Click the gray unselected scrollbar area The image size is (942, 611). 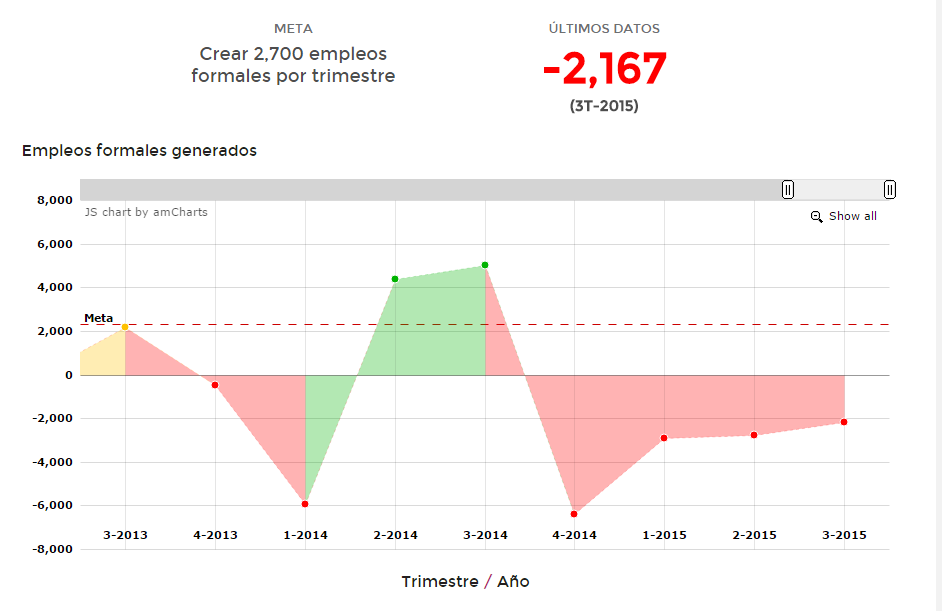click(x=430, y=190)
